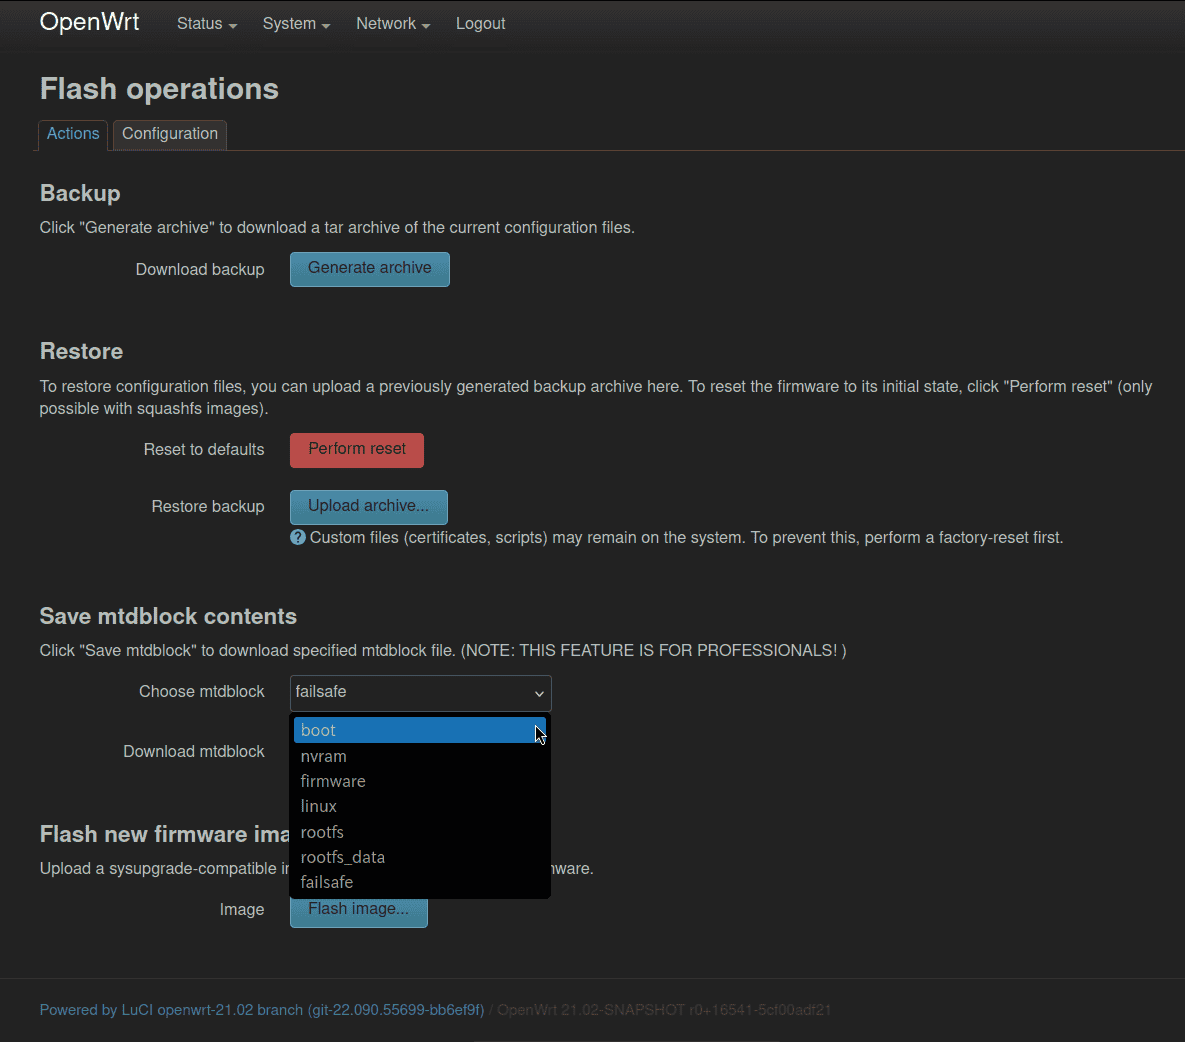Click the Choose mtdblock label
This screenshot has height=1042, width=1185.
click(201, 691)
